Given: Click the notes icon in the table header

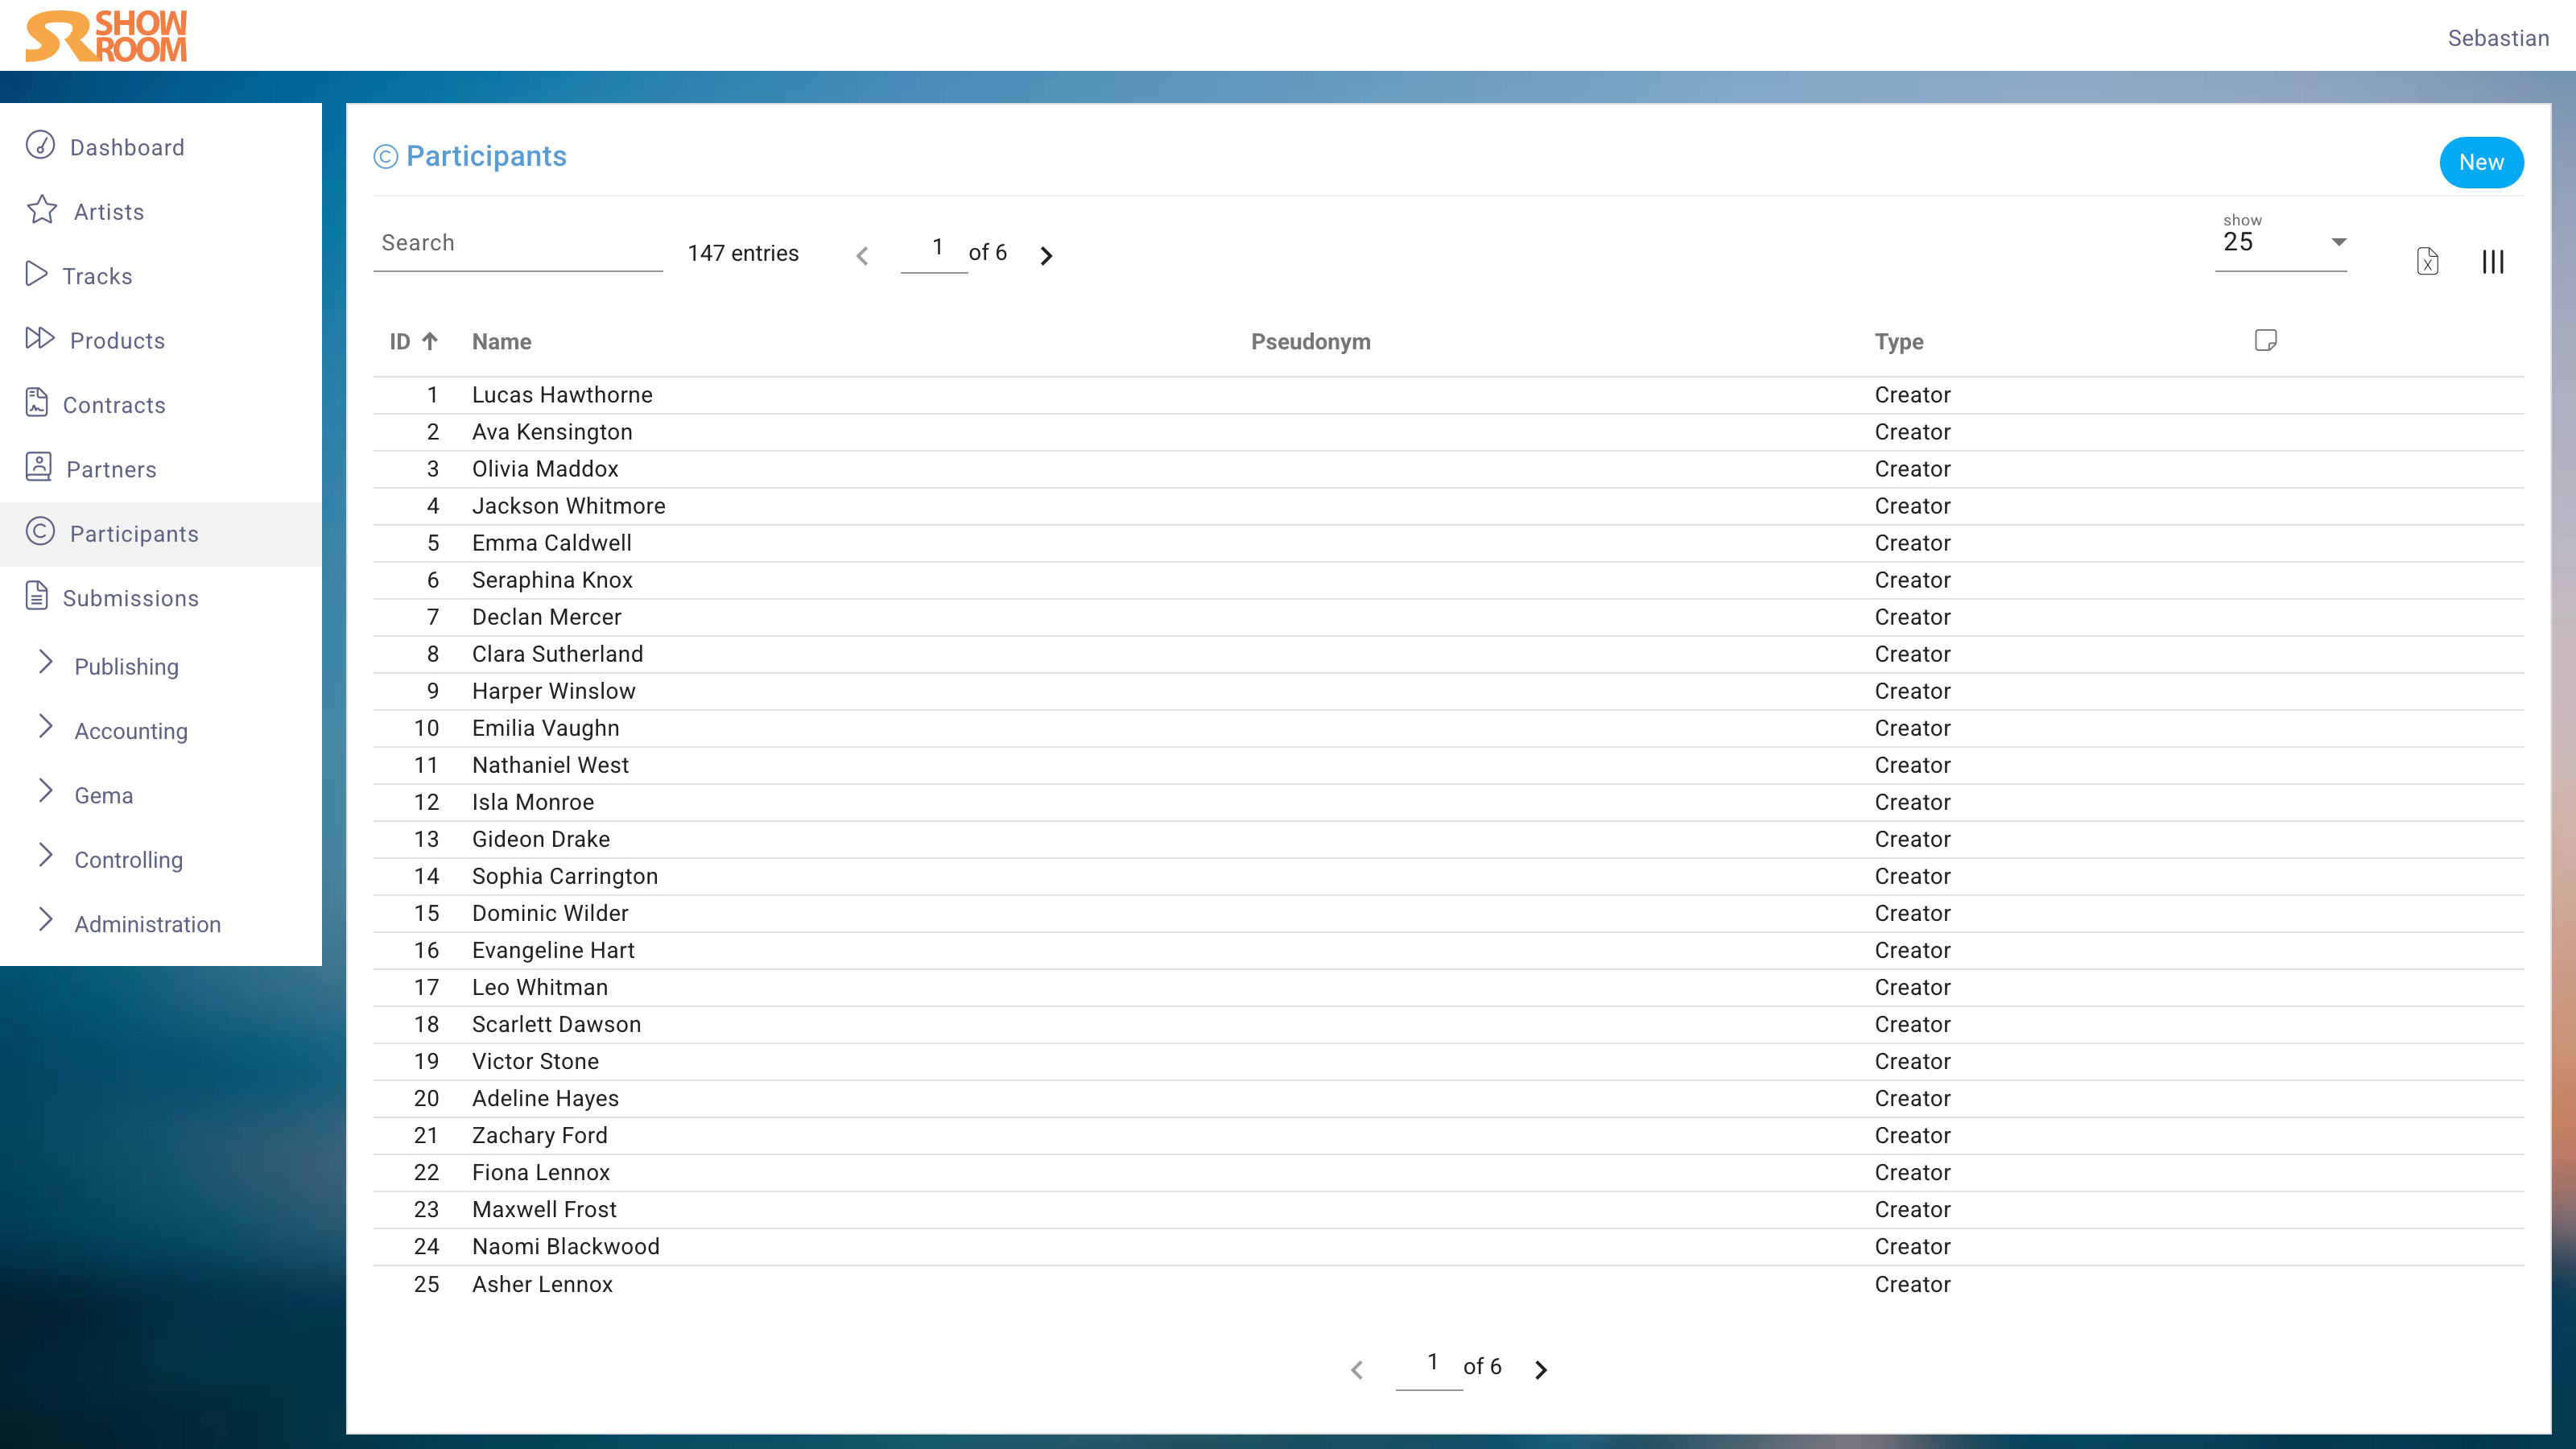Looking at the screenshot, I should (2266, 340).
